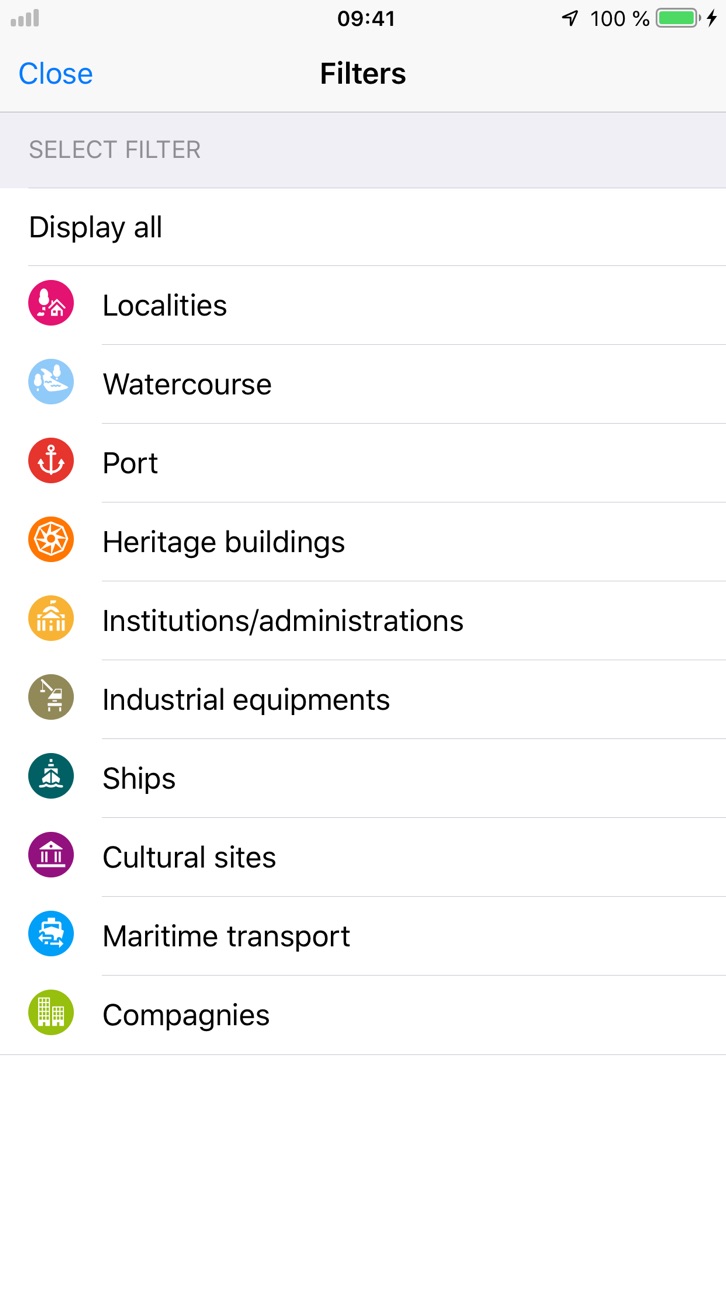Tap the teal Ships icon

pyautogui.click(x=51, y=777)
